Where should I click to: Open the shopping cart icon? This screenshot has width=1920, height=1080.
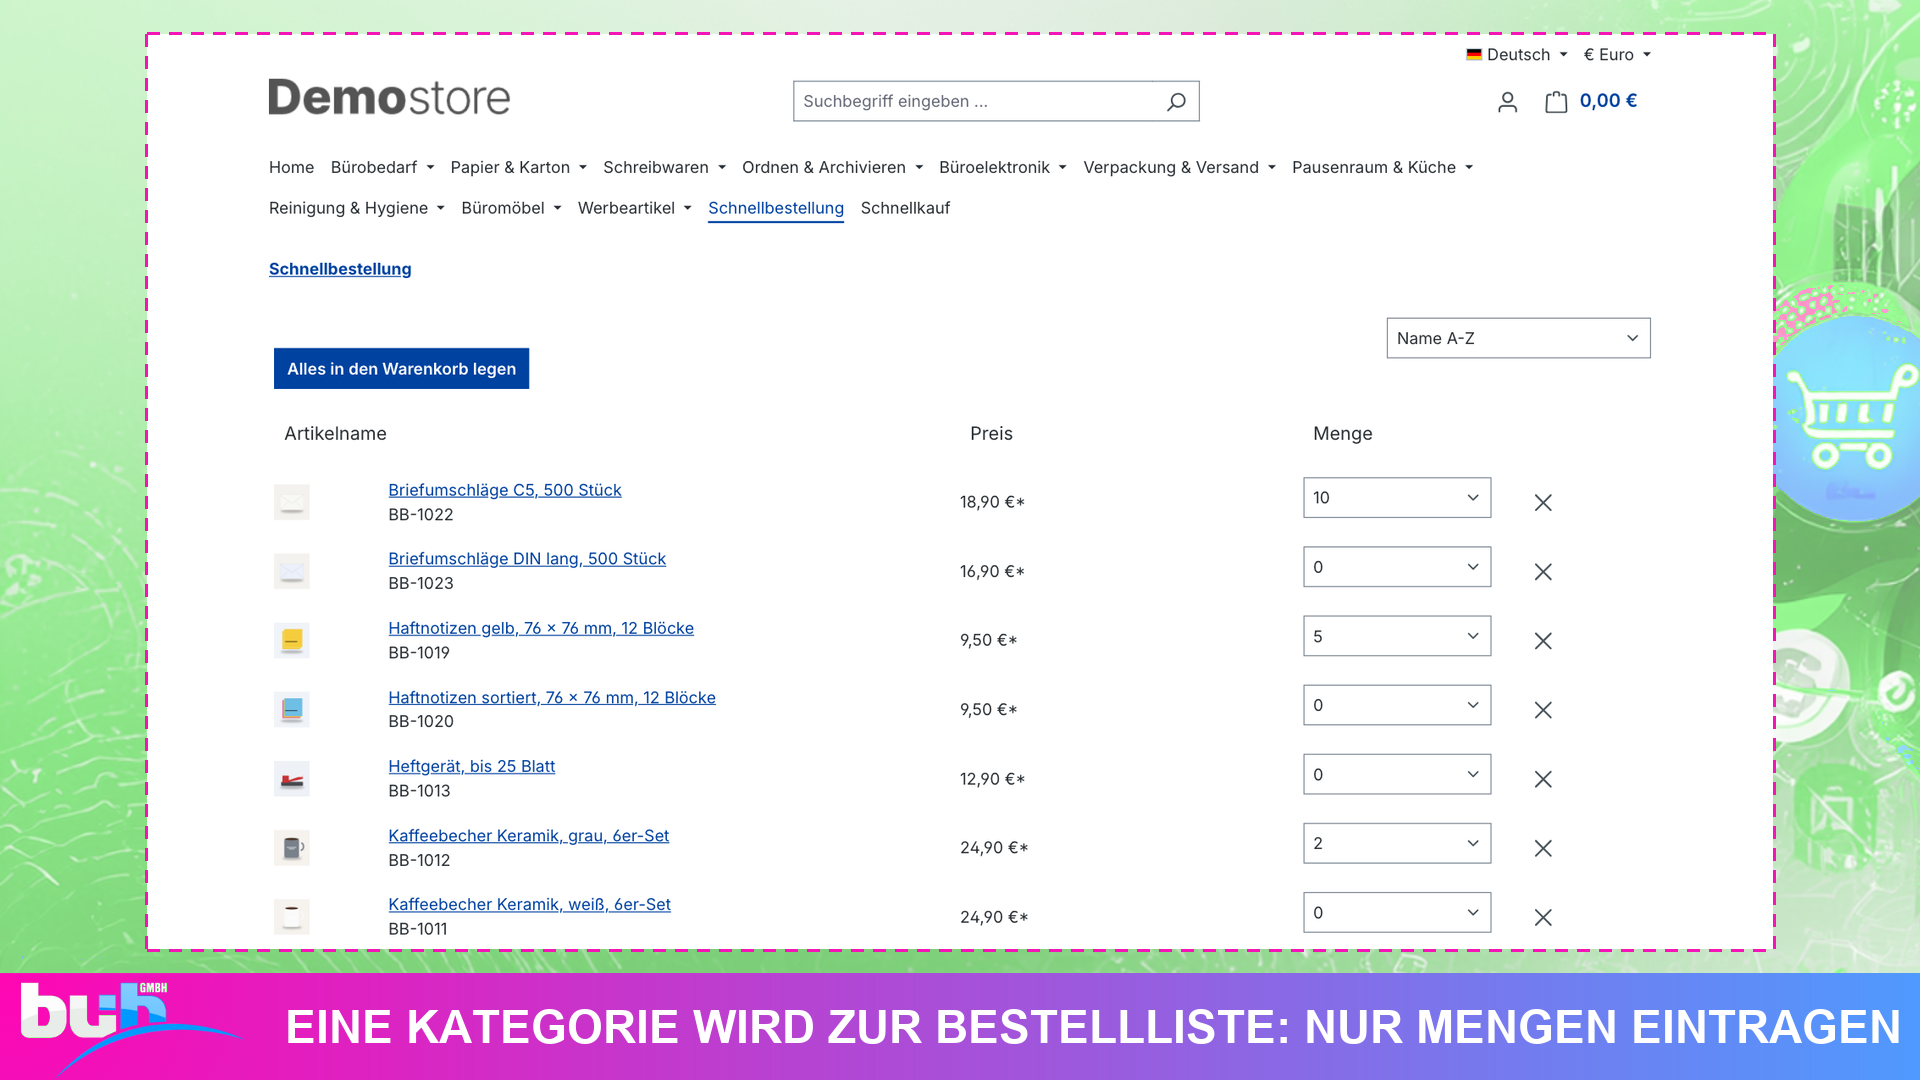(1555, 102)
